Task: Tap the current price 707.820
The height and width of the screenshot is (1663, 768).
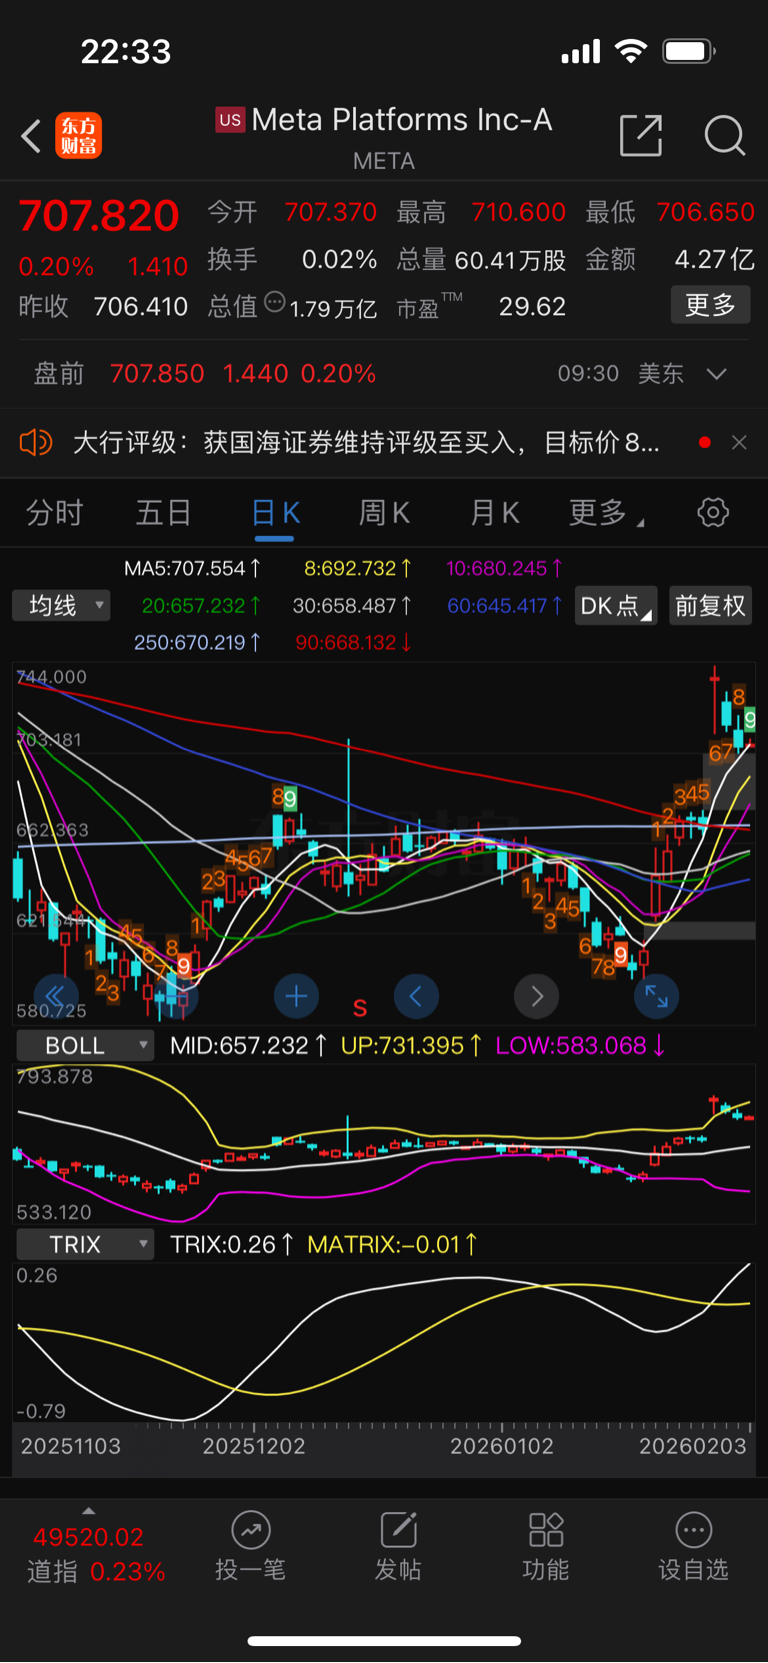Action: (x=99, y=216)
